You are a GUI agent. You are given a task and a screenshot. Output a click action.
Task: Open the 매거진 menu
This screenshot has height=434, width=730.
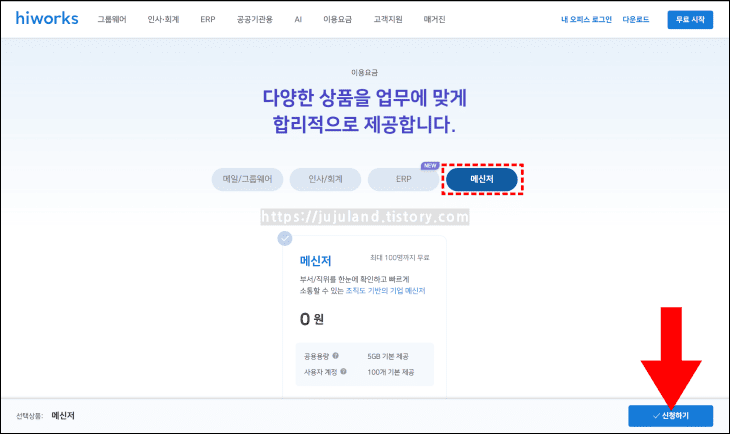pos(434,20)
